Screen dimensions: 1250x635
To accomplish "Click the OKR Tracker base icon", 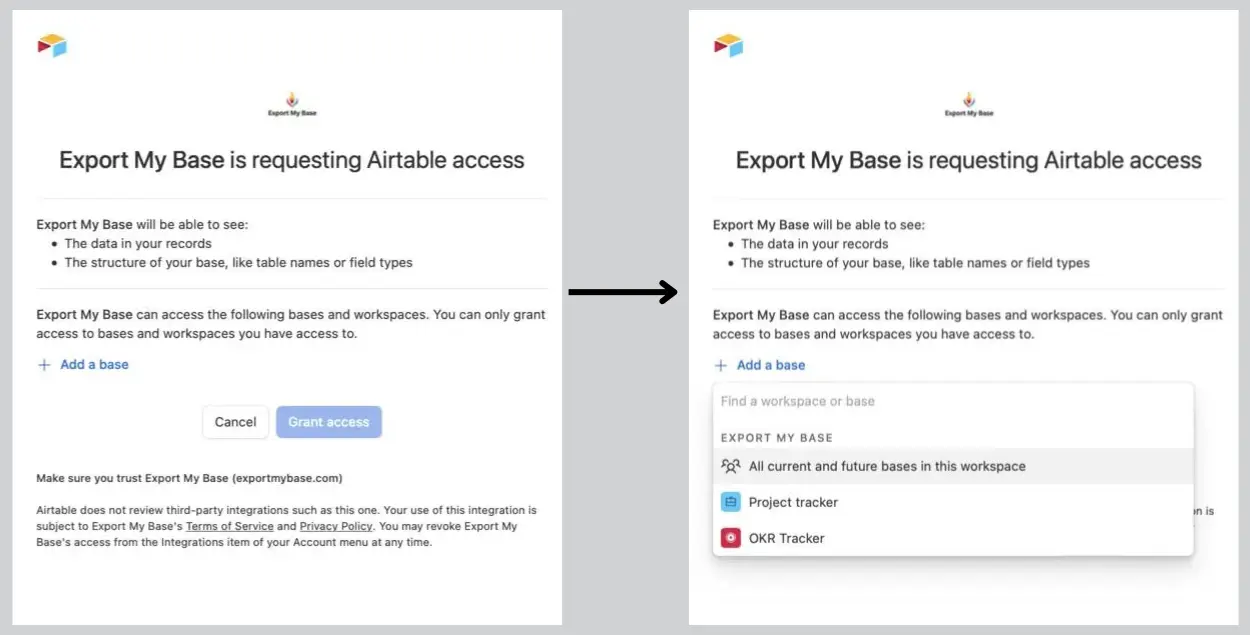I will click(x=730, y=538).
